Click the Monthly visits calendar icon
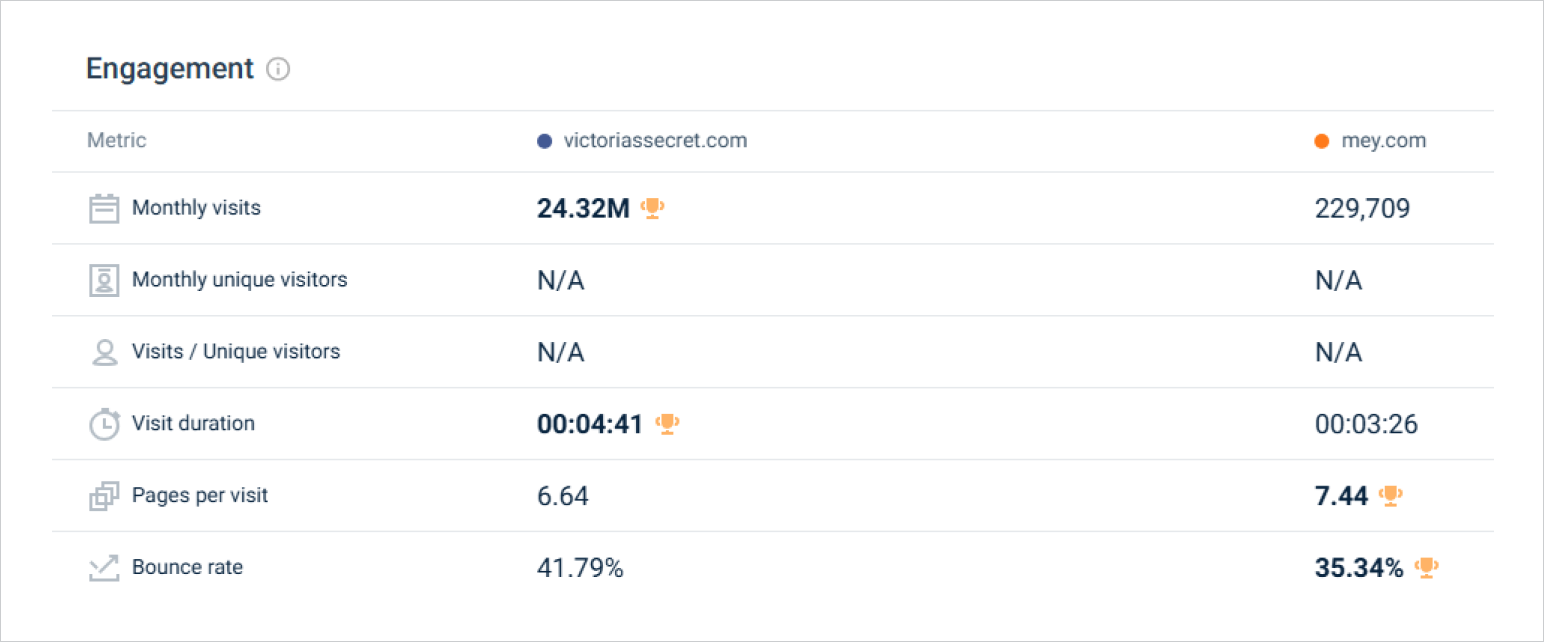Viewport: 1544px width, 642px height. coord(104,208)
